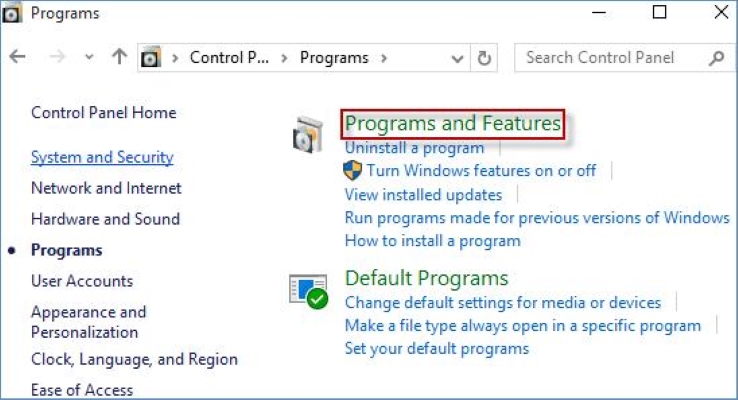738x400 pixels.
Task: Open System and Security in sidebar
Action: tap(102, 157)
